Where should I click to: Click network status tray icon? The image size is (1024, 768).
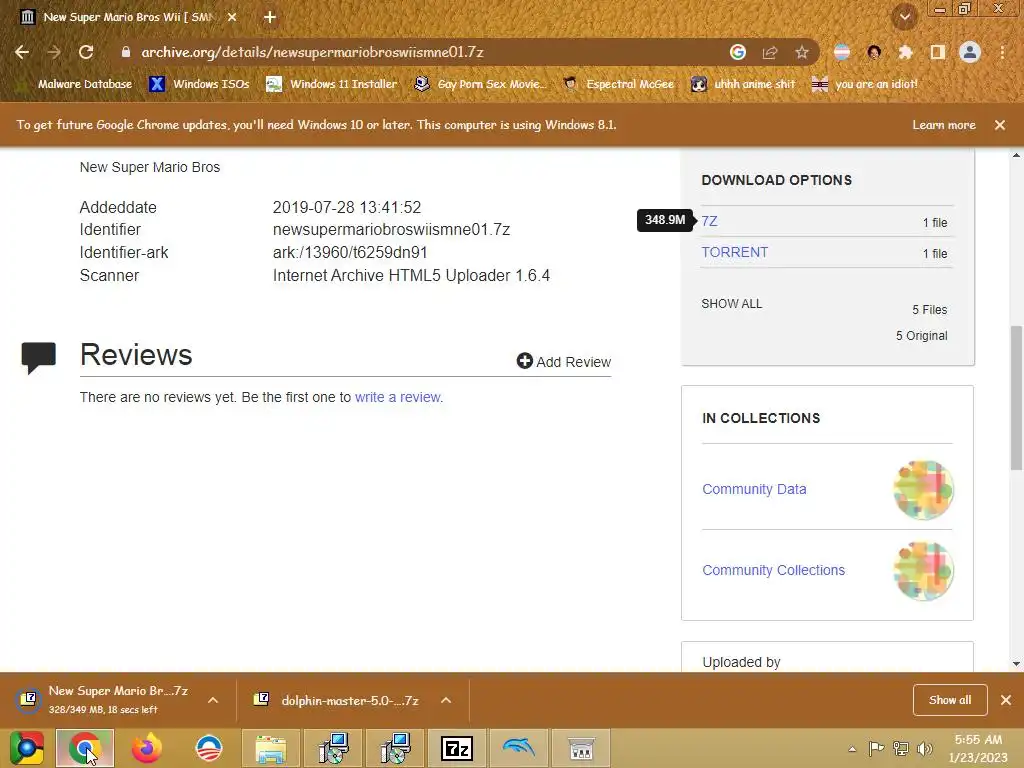(x=901, y=749)
